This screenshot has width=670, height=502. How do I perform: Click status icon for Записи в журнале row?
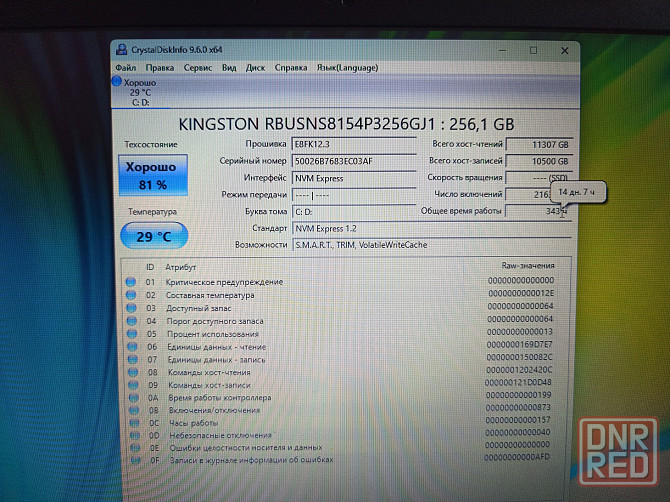pos(136,460)
